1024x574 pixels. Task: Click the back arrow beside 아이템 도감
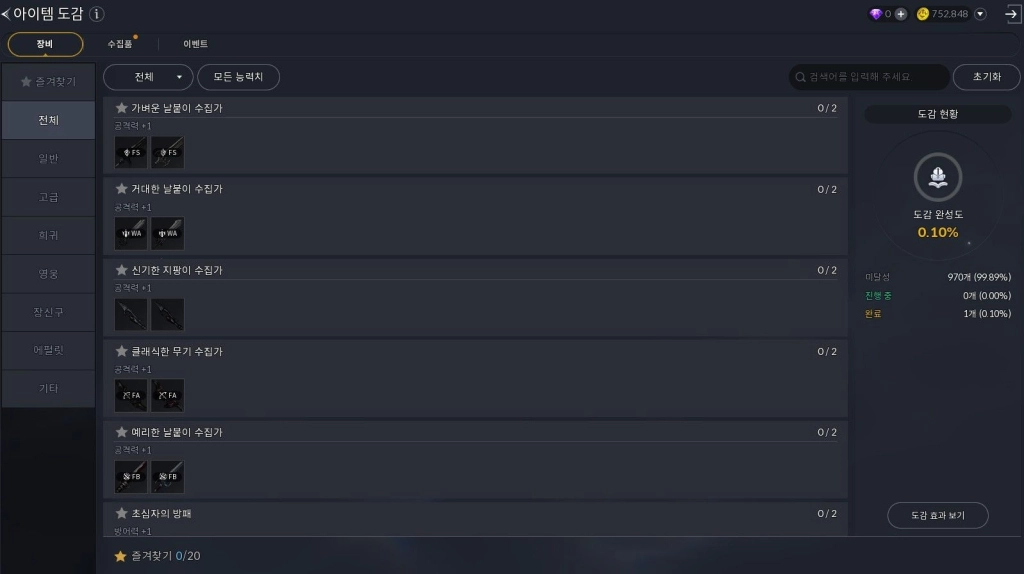click(x=6, y=14)
